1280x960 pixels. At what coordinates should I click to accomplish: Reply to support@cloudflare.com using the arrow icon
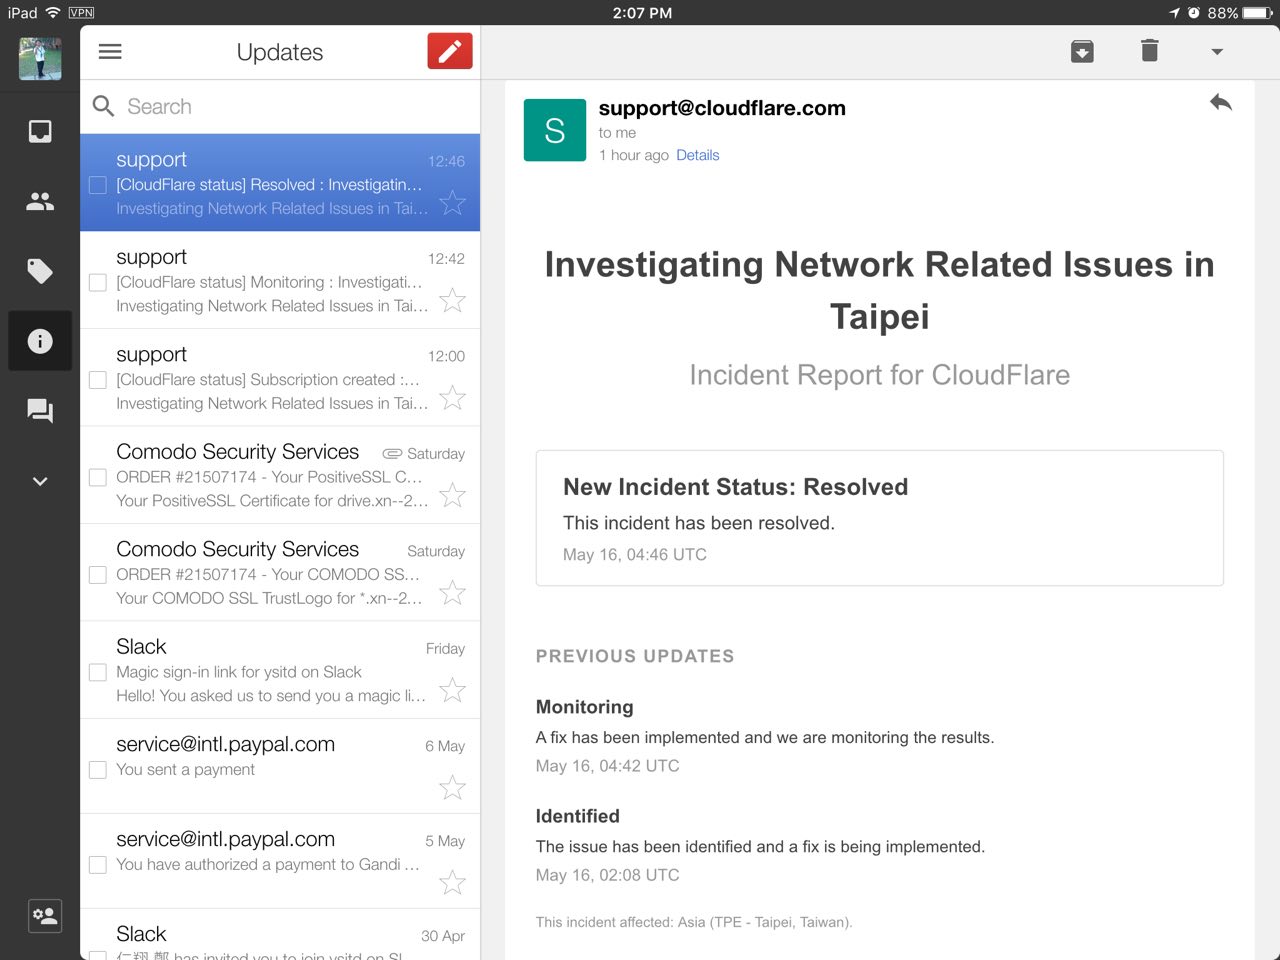pos(1220,103)
